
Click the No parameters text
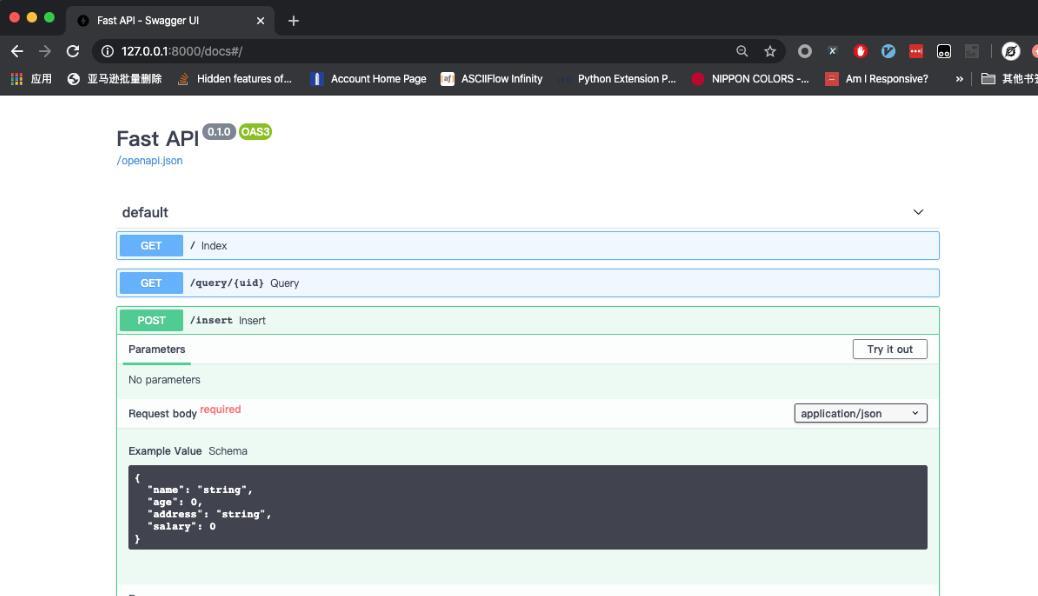(x=164, y=379)
